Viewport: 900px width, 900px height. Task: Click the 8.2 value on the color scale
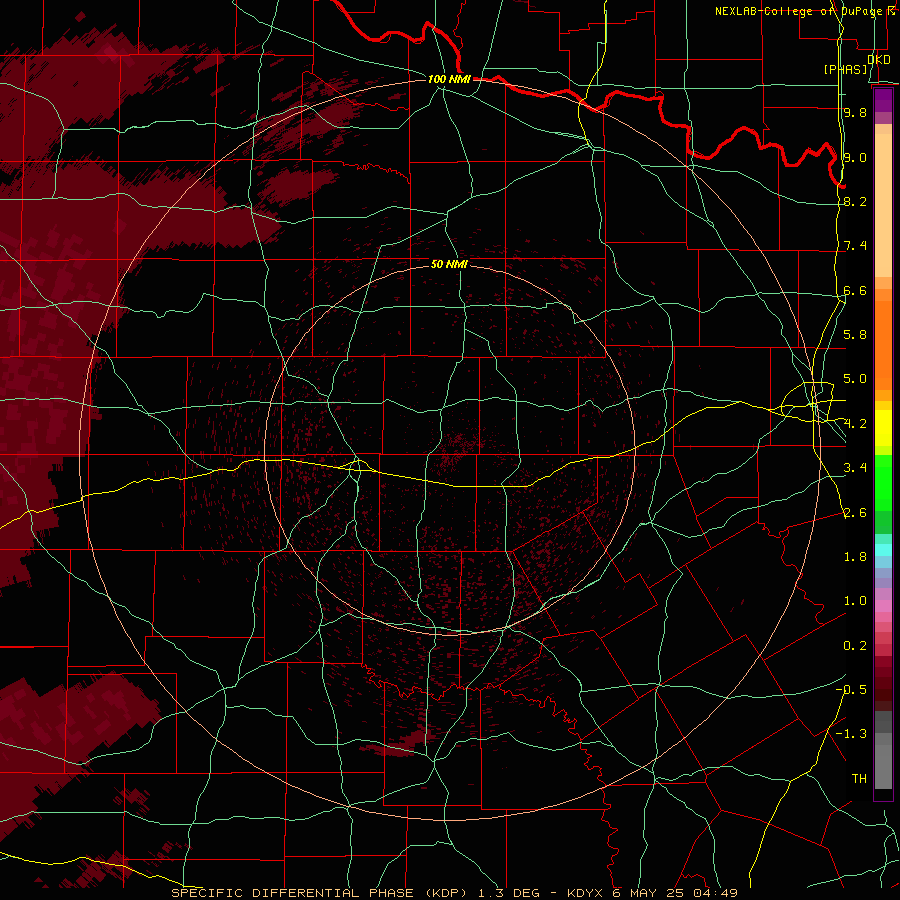[855, 201]
